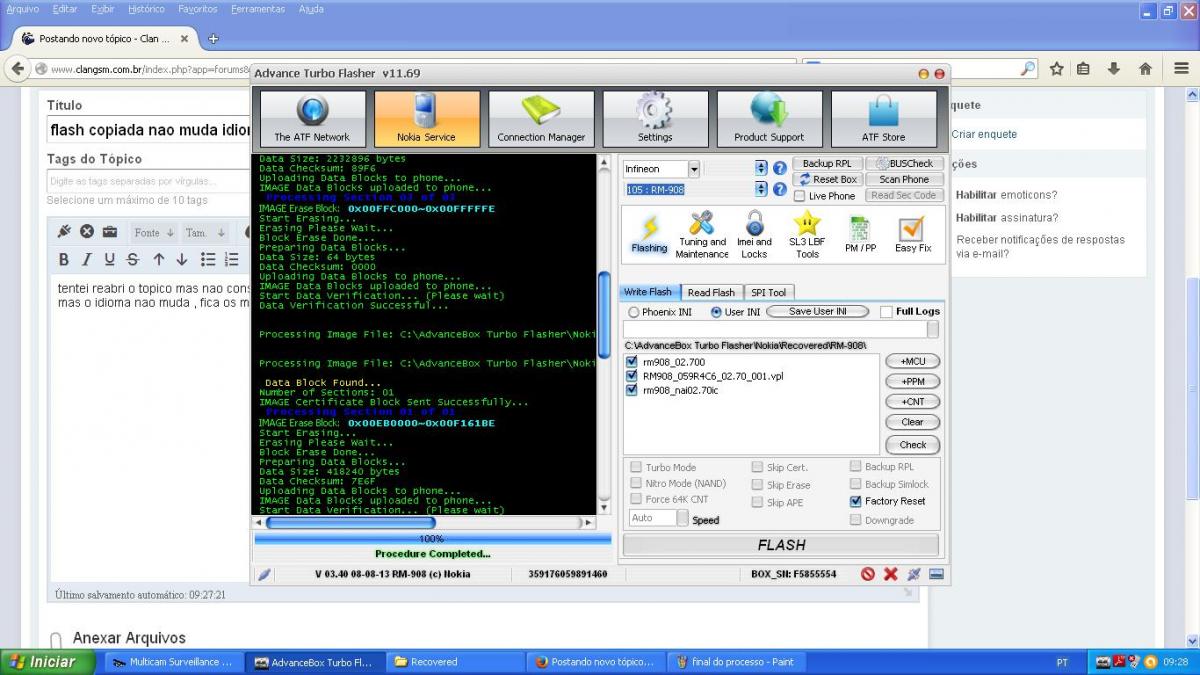1200x675 pixels.
Task: Click the spinner arrows next to RM-908 model
Action: coord(761,189)
